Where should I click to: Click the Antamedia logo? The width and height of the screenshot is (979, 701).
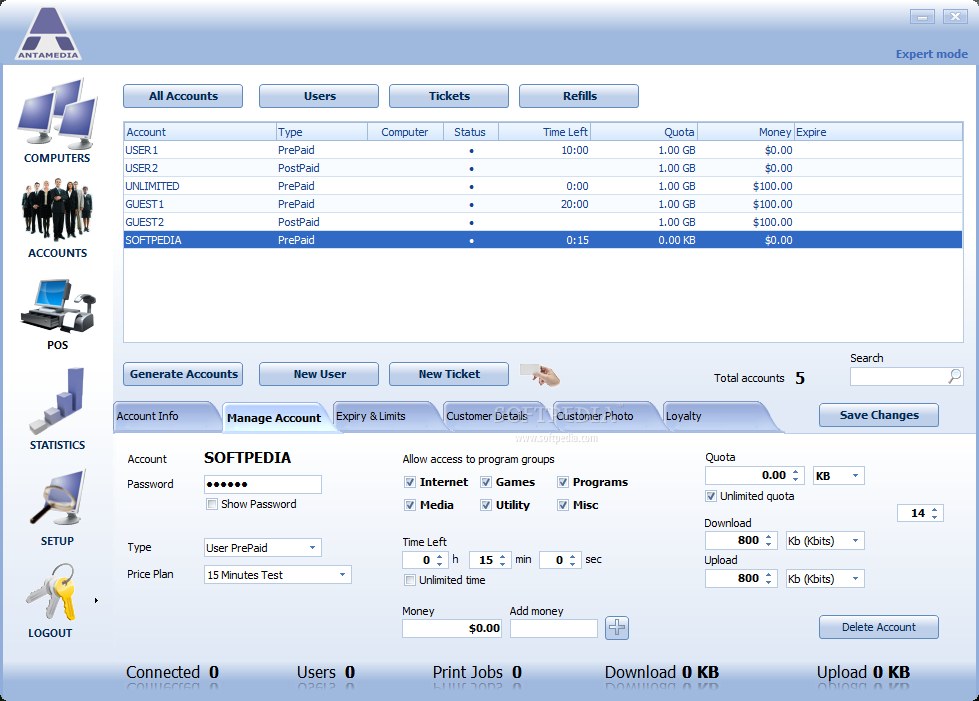[x=48, y=33]
